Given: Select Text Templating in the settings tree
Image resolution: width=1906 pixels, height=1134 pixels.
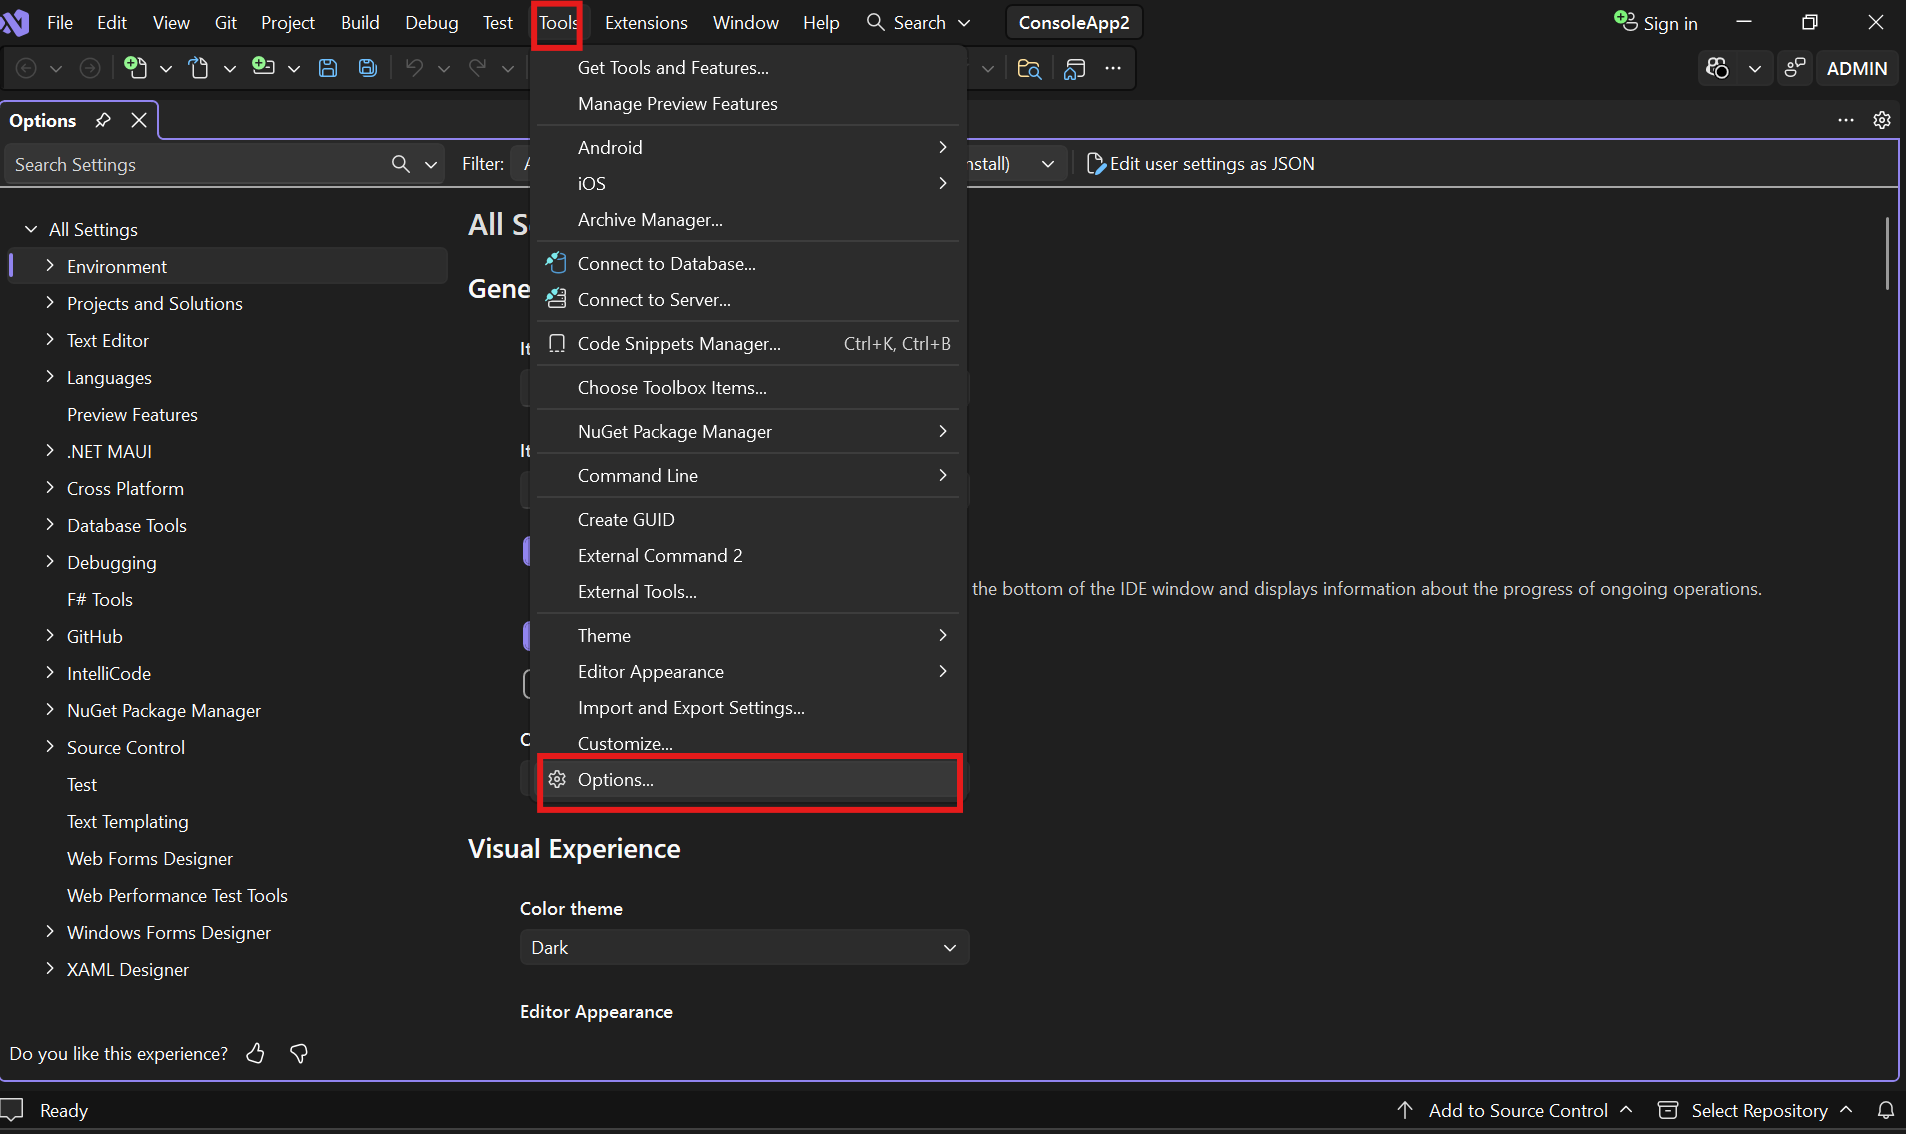Looking at the screenshot, I should [128, 821].
